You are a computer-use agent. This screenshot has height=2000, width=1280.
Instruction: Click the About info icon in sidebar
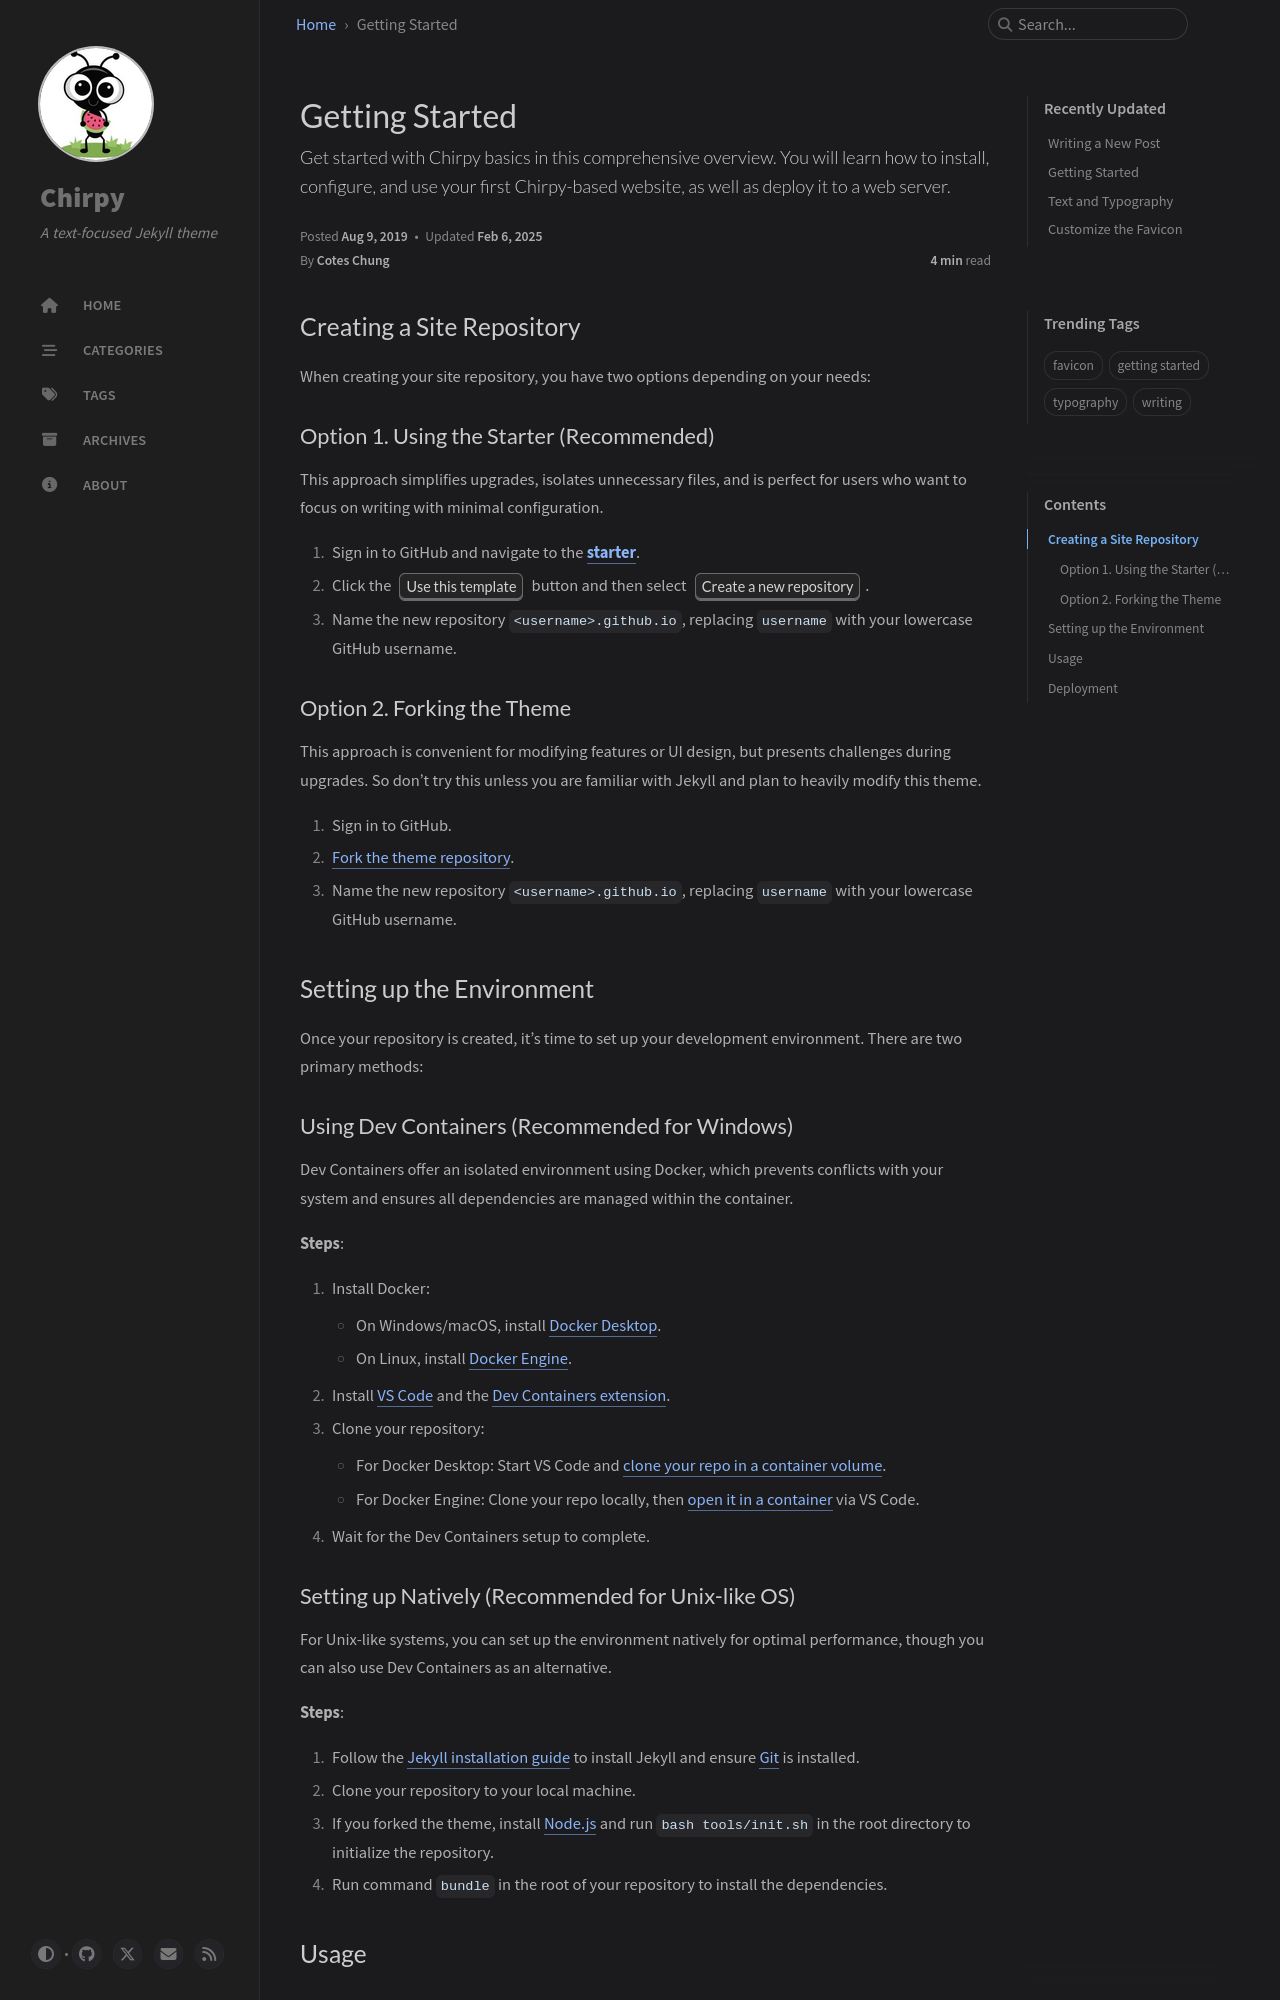click(x=49, y=485)
